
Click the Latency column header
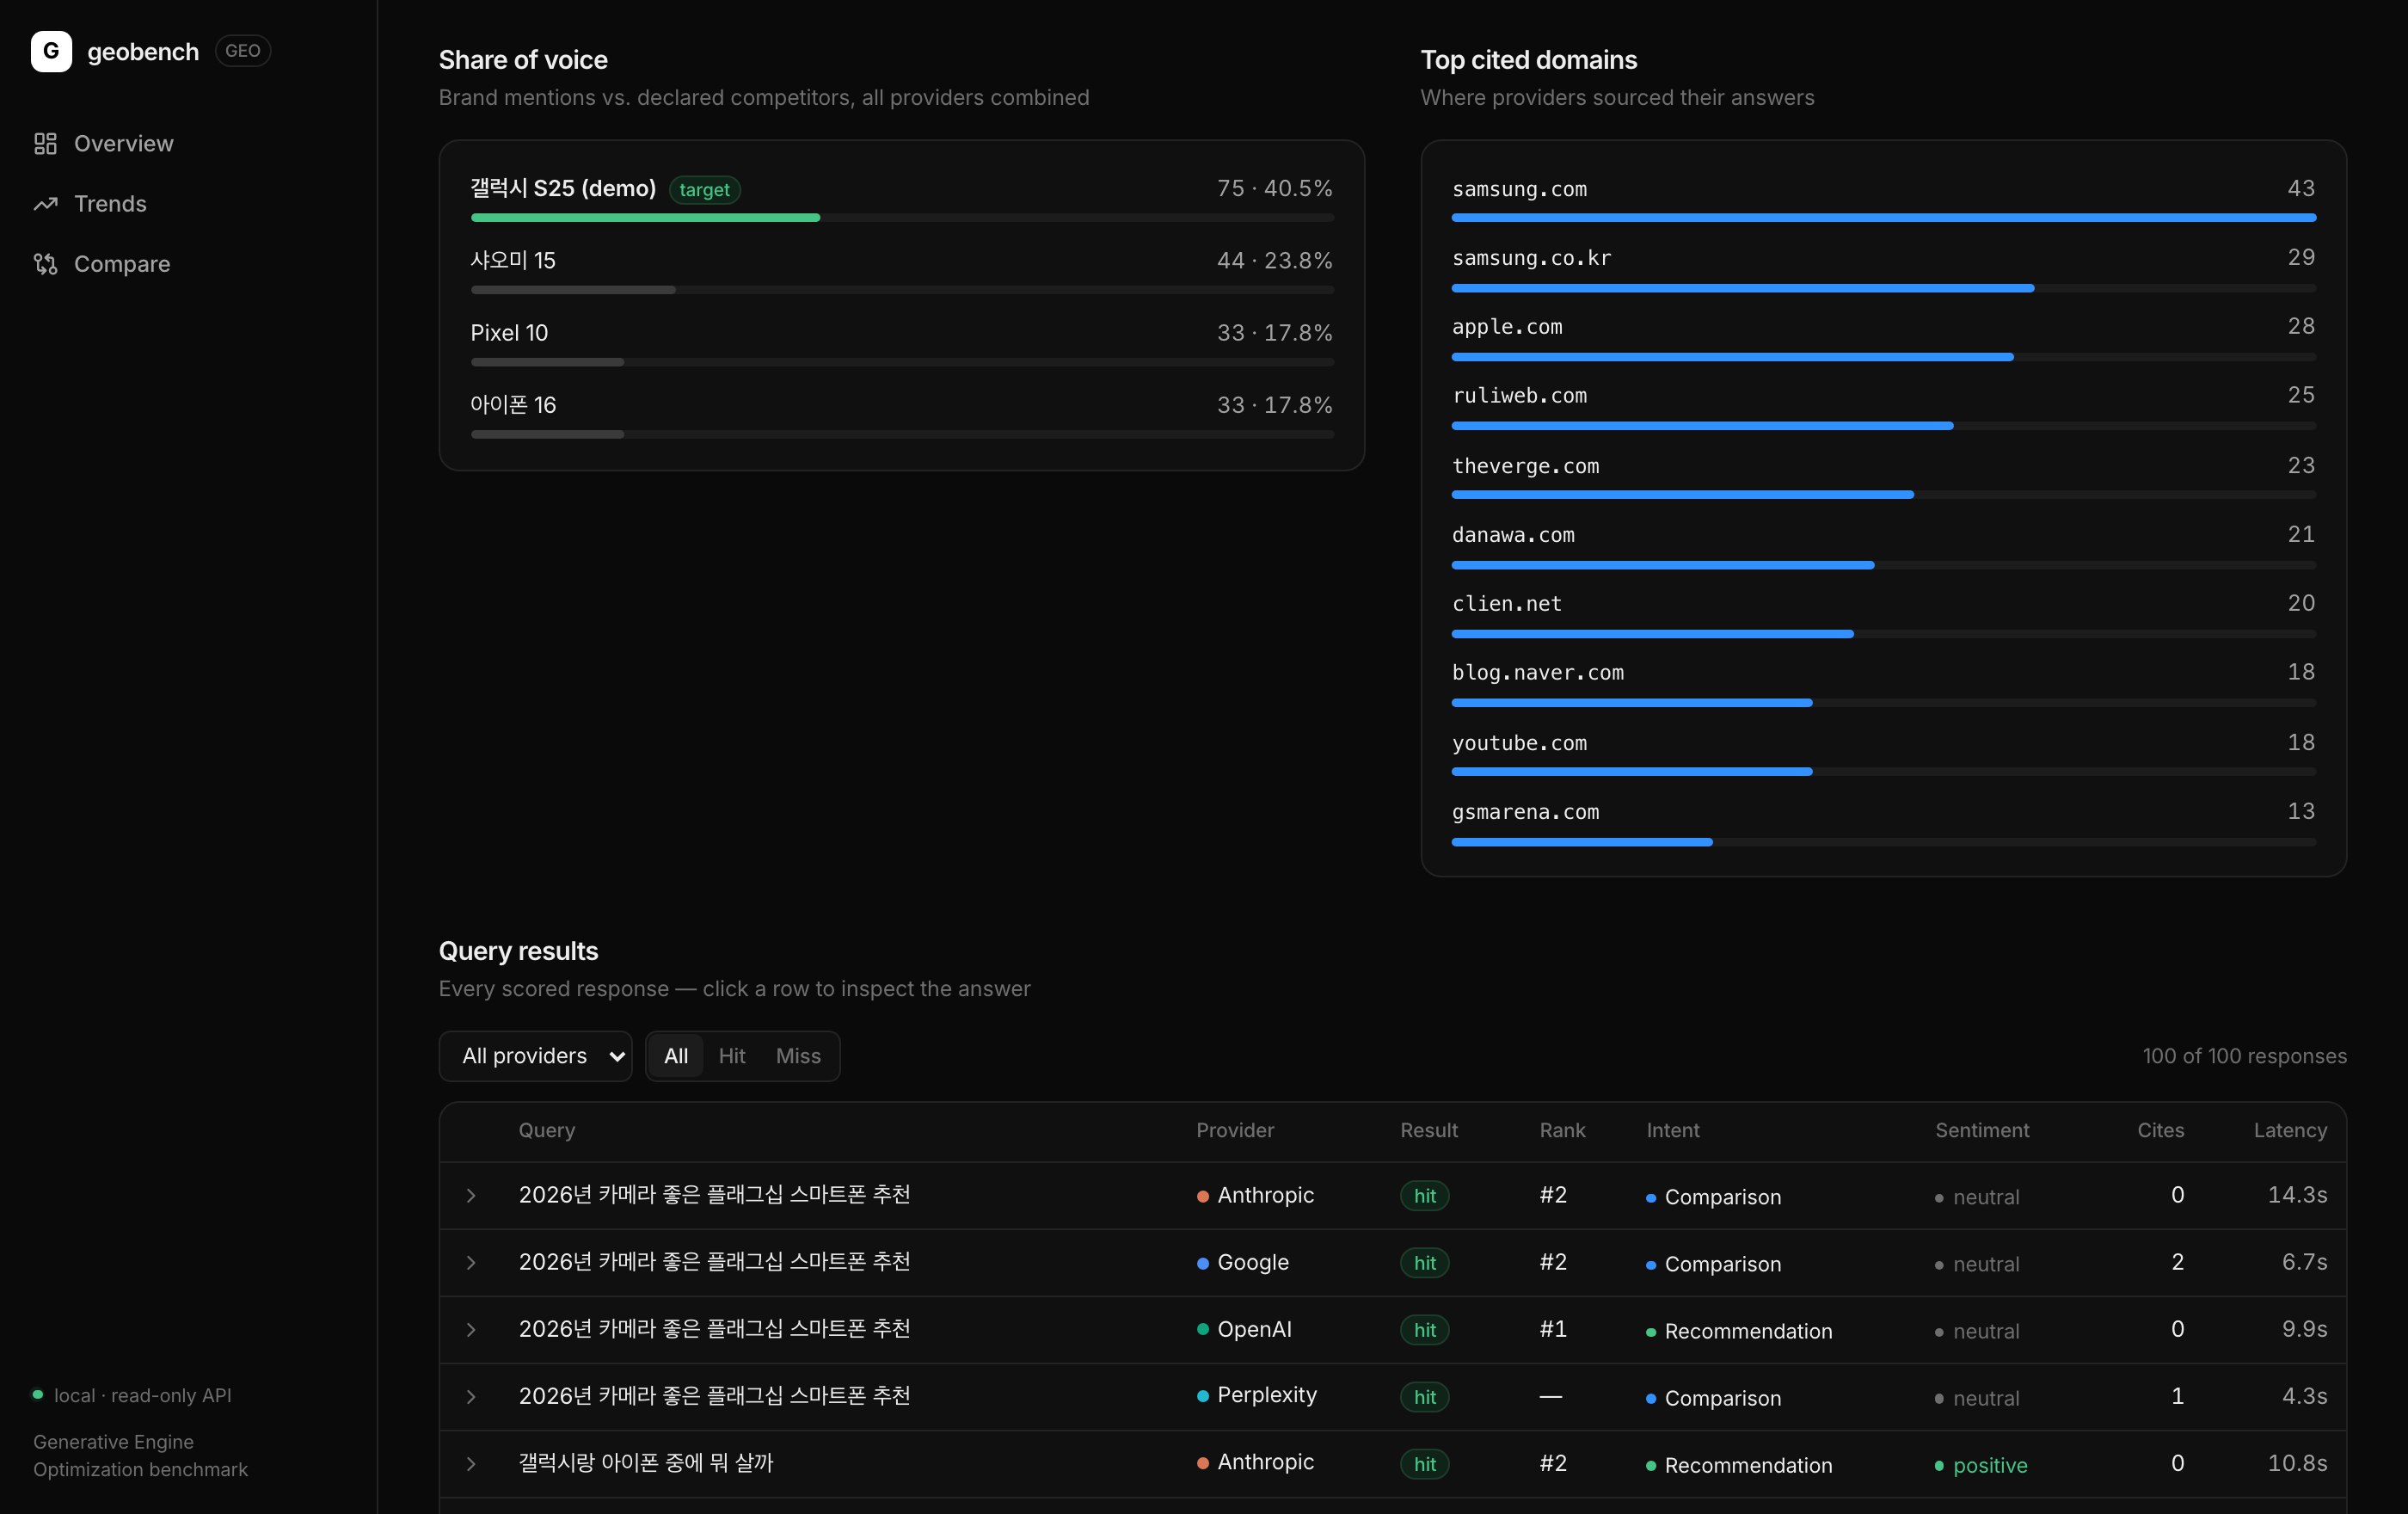click(2290, 1130)
